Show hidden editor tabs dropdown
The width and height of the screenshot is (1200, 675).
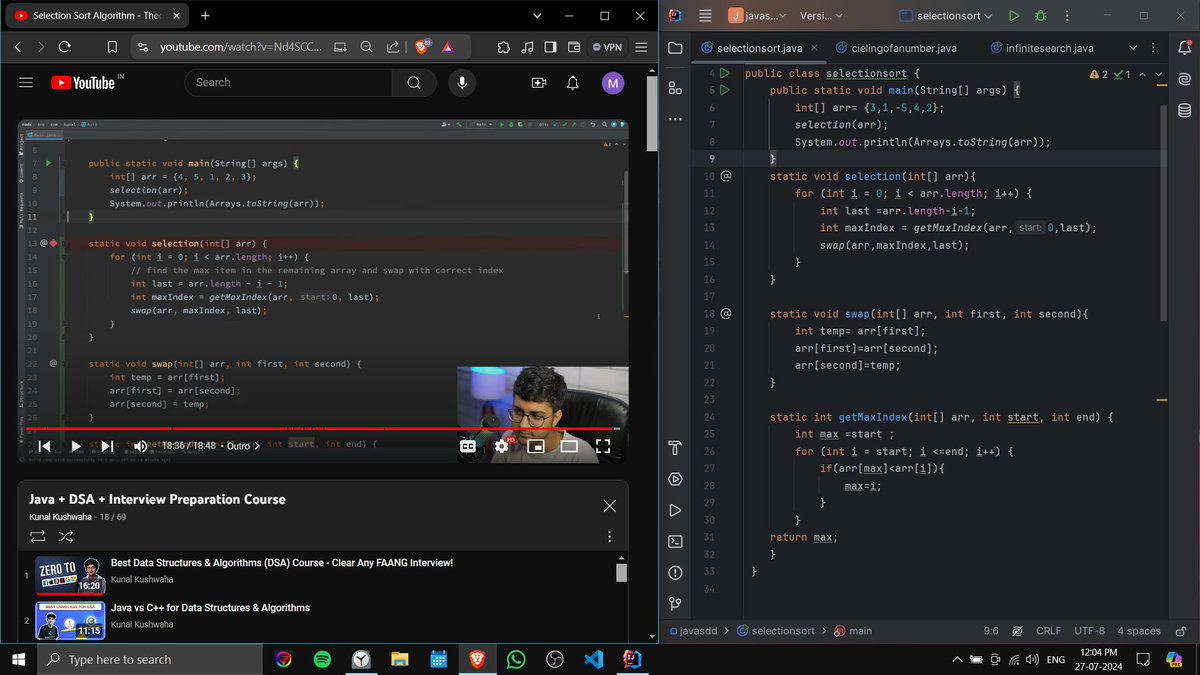1133,48
